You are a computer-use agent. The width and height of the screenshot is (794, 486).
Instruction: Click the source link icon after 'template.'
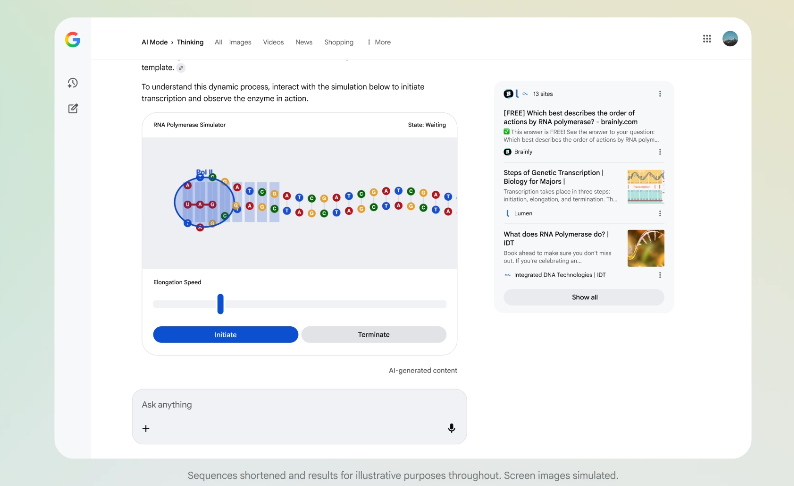coord(181,68)
